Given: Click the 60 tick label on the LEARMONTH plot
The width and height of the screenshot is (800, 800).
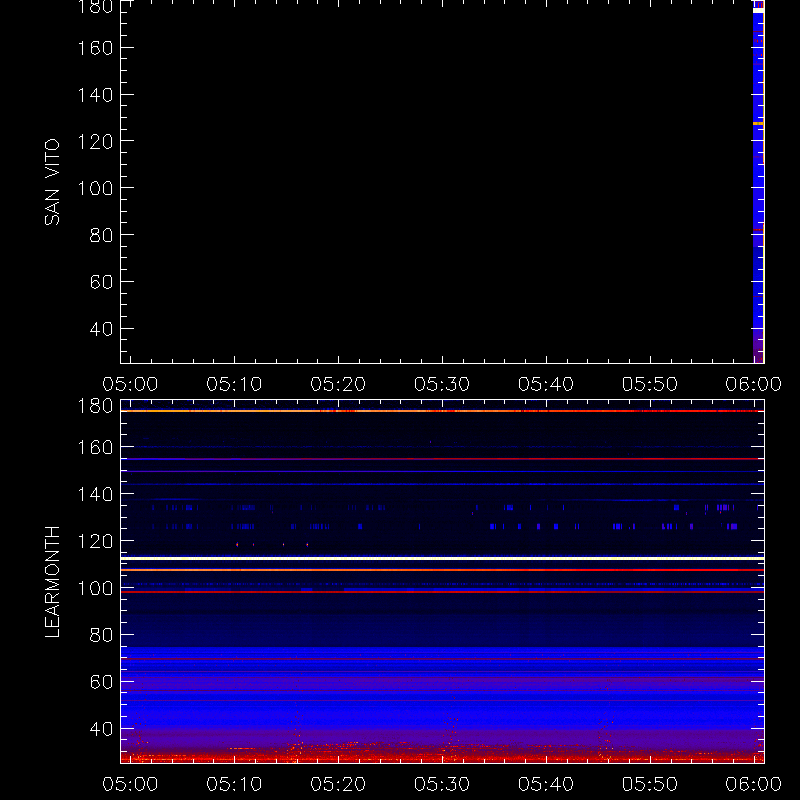Looking at the screenshot, I should (101, 682).
